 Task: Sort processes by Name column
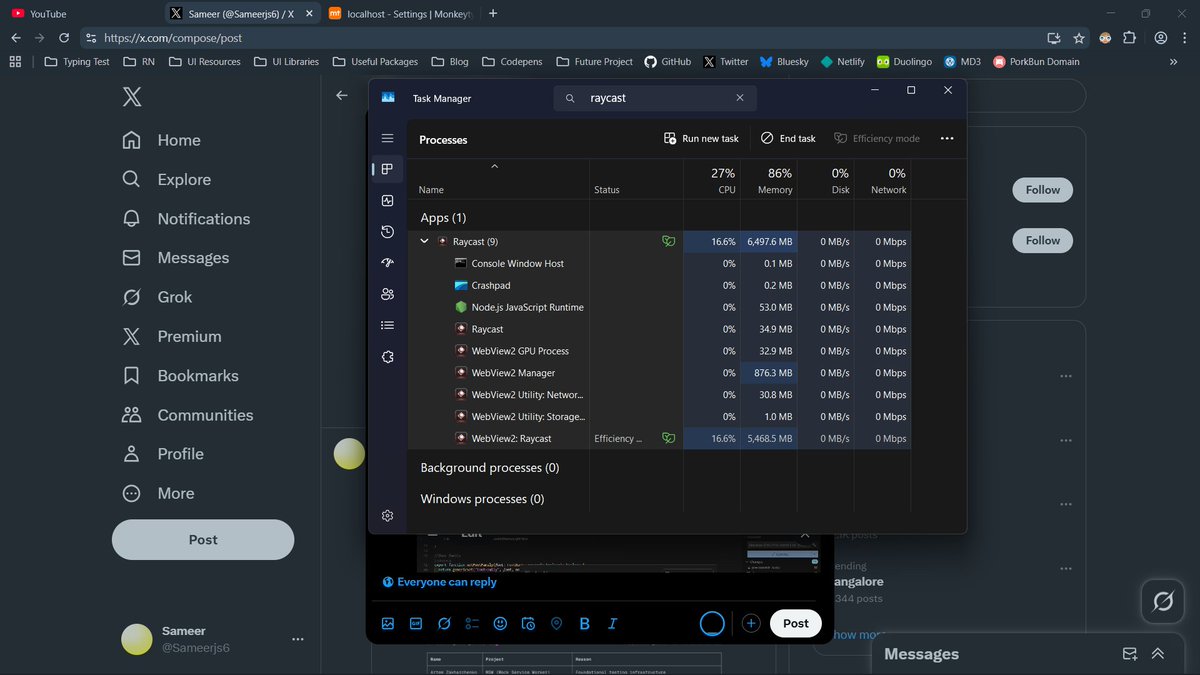click(x=431, y=190)
